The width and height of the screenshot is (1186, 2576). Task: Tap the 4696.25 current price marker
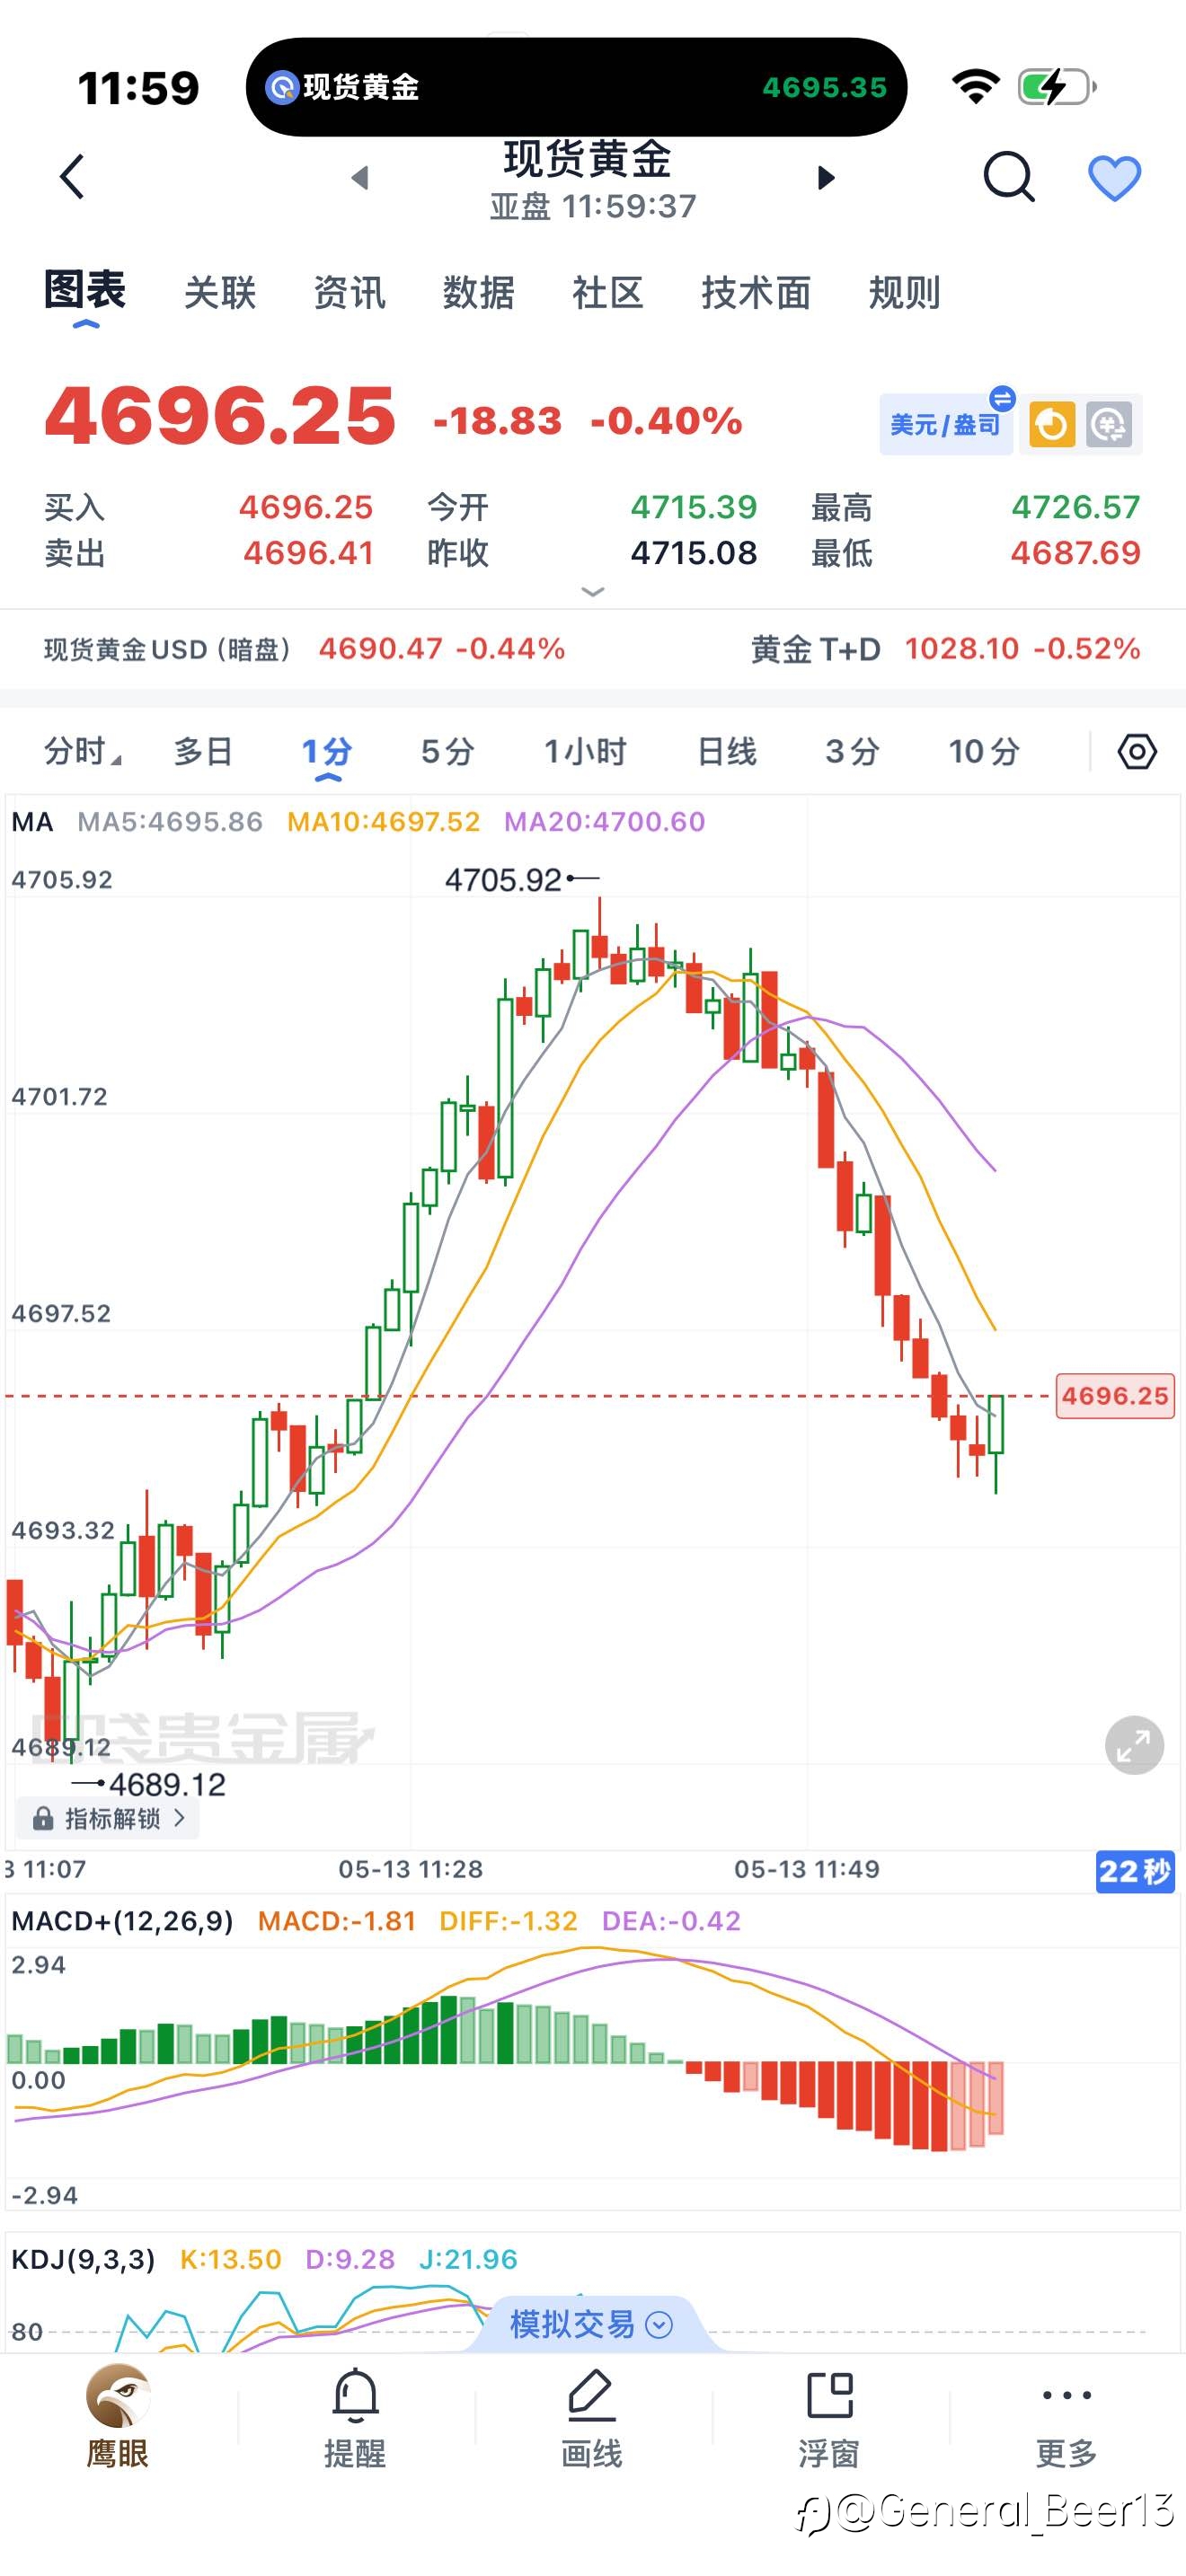pyautogui.click(x=1115, y=1396)
